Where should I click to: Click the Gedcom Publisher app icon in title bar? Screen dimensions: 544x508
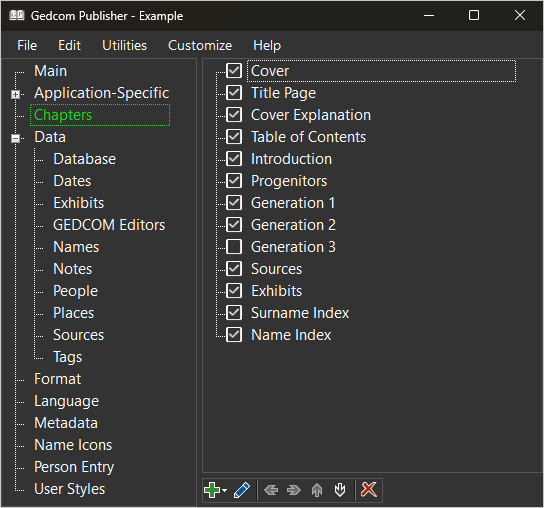coord(17,15)
